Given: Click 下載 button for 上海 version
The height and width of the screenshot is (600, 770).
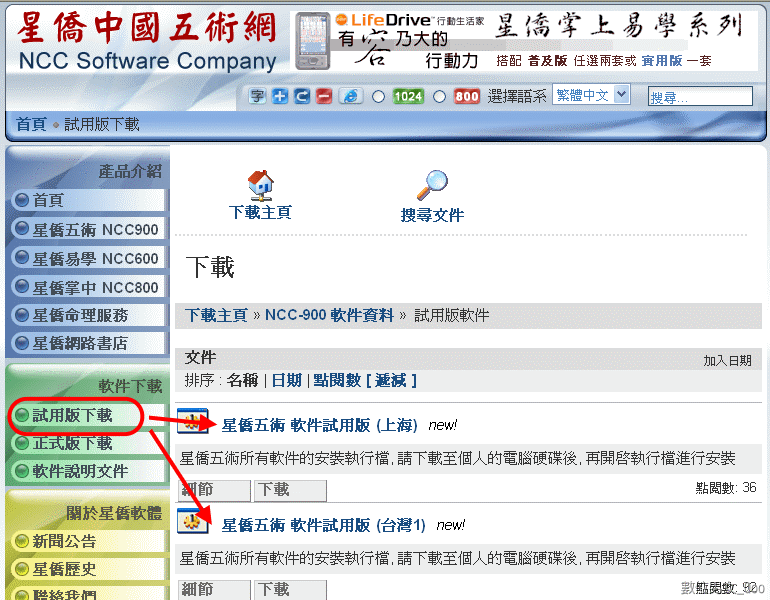Looking at the screenshot, I should (290, 490).
